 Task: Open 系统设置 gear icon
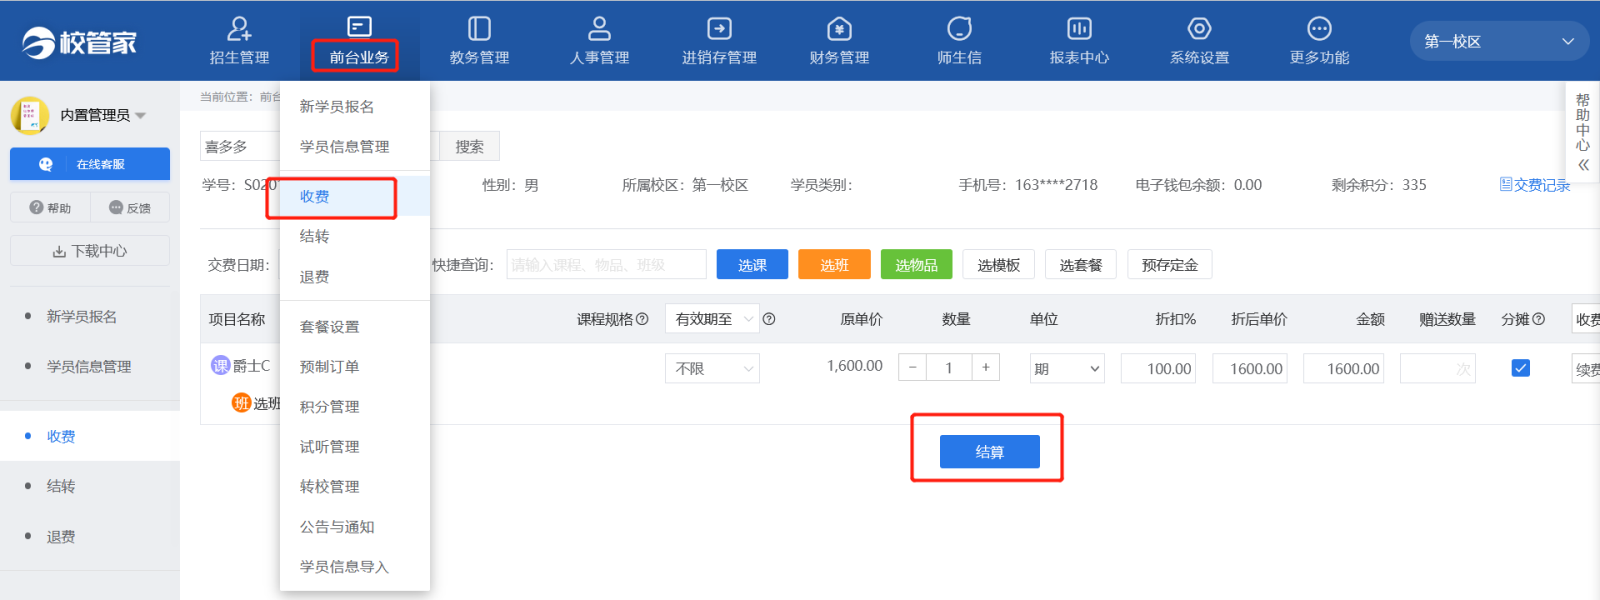(x=1199, y=28)
